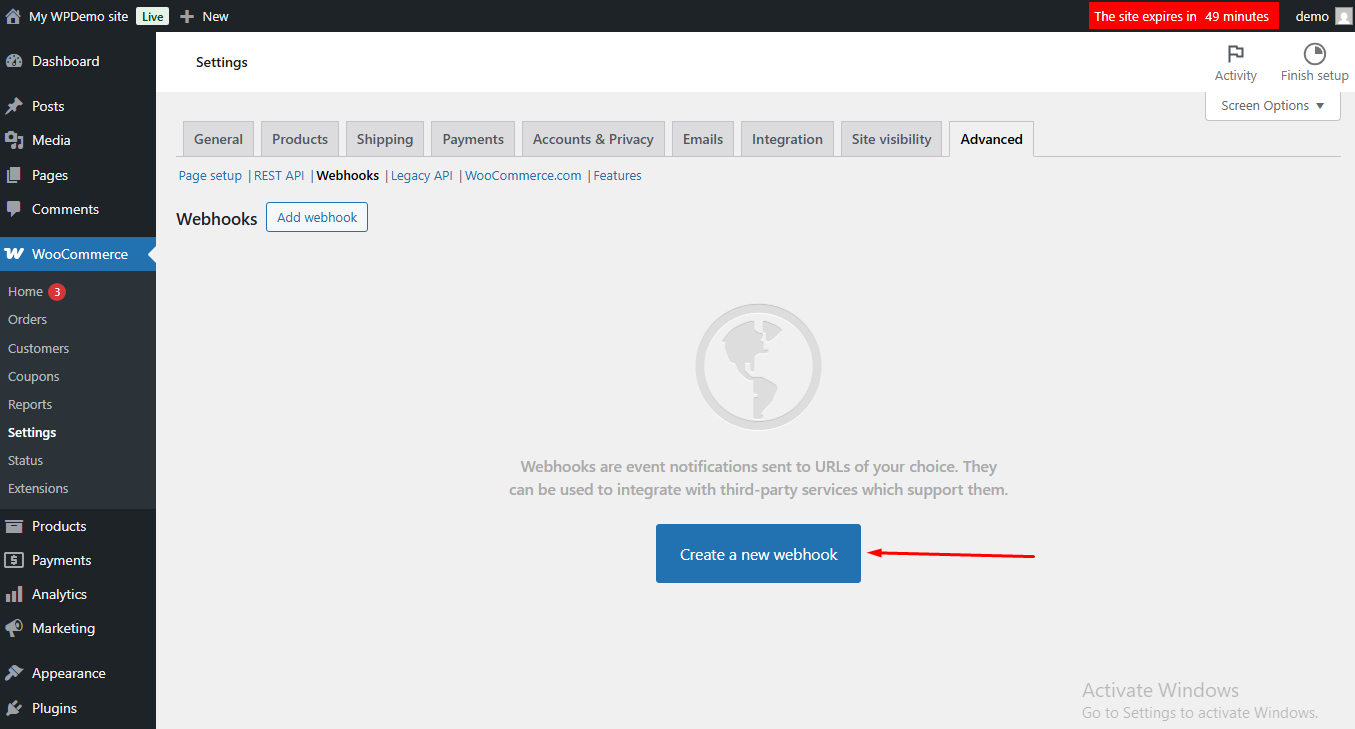
Task: Open Orders in the WooCommerce submenu
Action: 28,320
